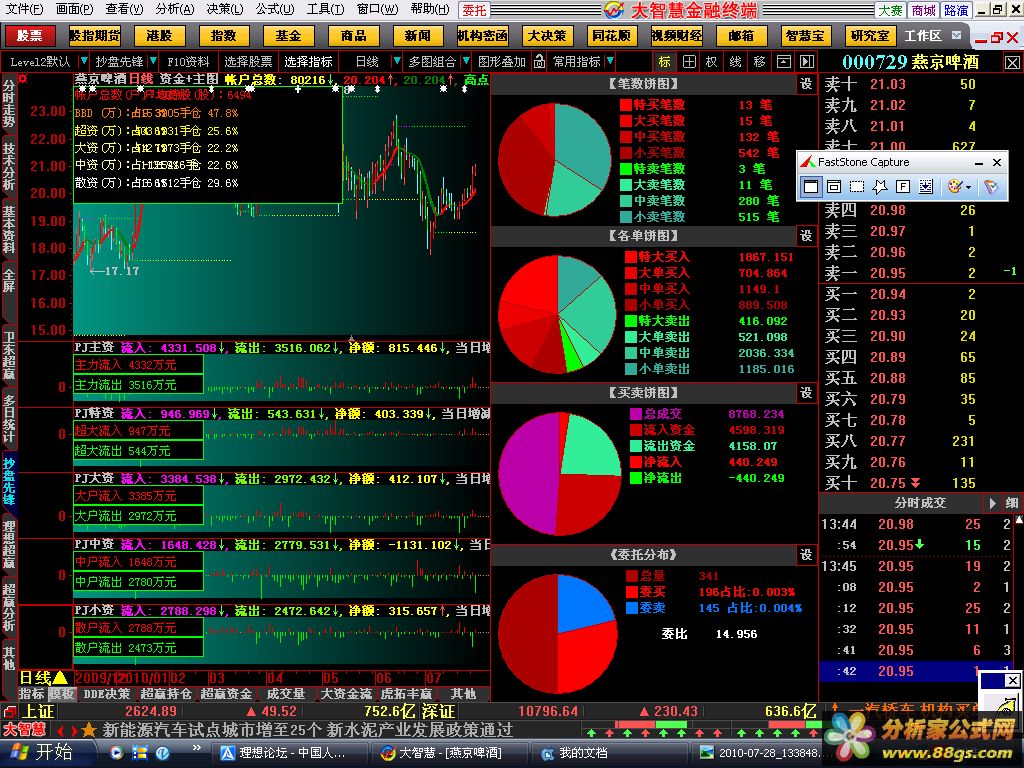
Task: Open 设 settings for 委托分布
Action: pos(806,554)
